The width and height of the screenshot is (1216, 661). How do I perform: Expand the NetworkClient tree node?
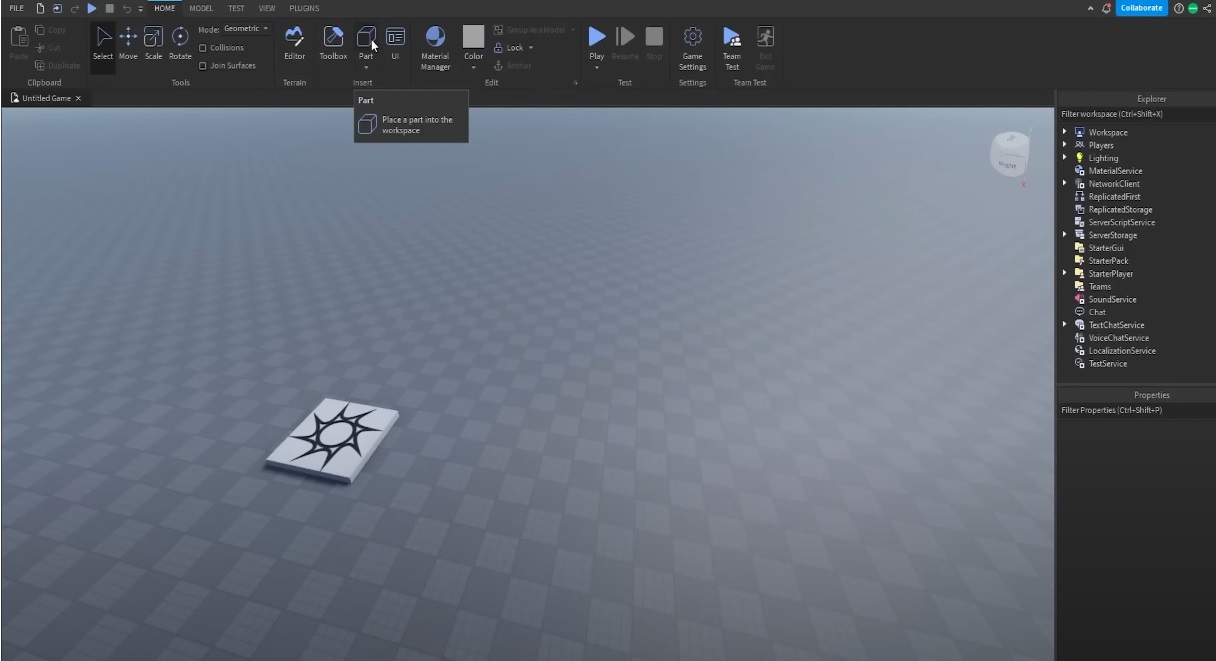1065,184
